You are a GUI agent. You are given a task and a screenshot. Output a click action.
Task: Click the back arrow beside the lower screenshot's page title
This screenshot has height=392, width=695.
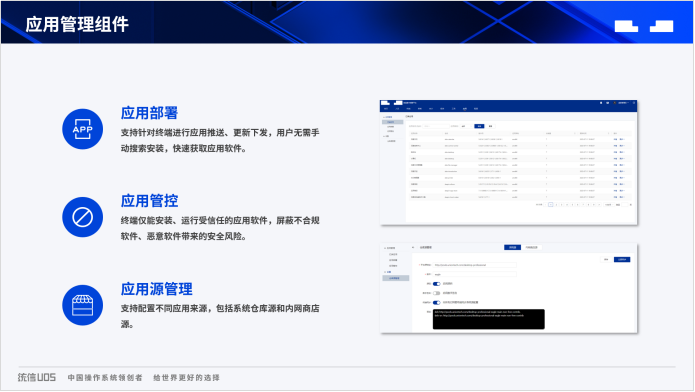[x=413, y=247]
